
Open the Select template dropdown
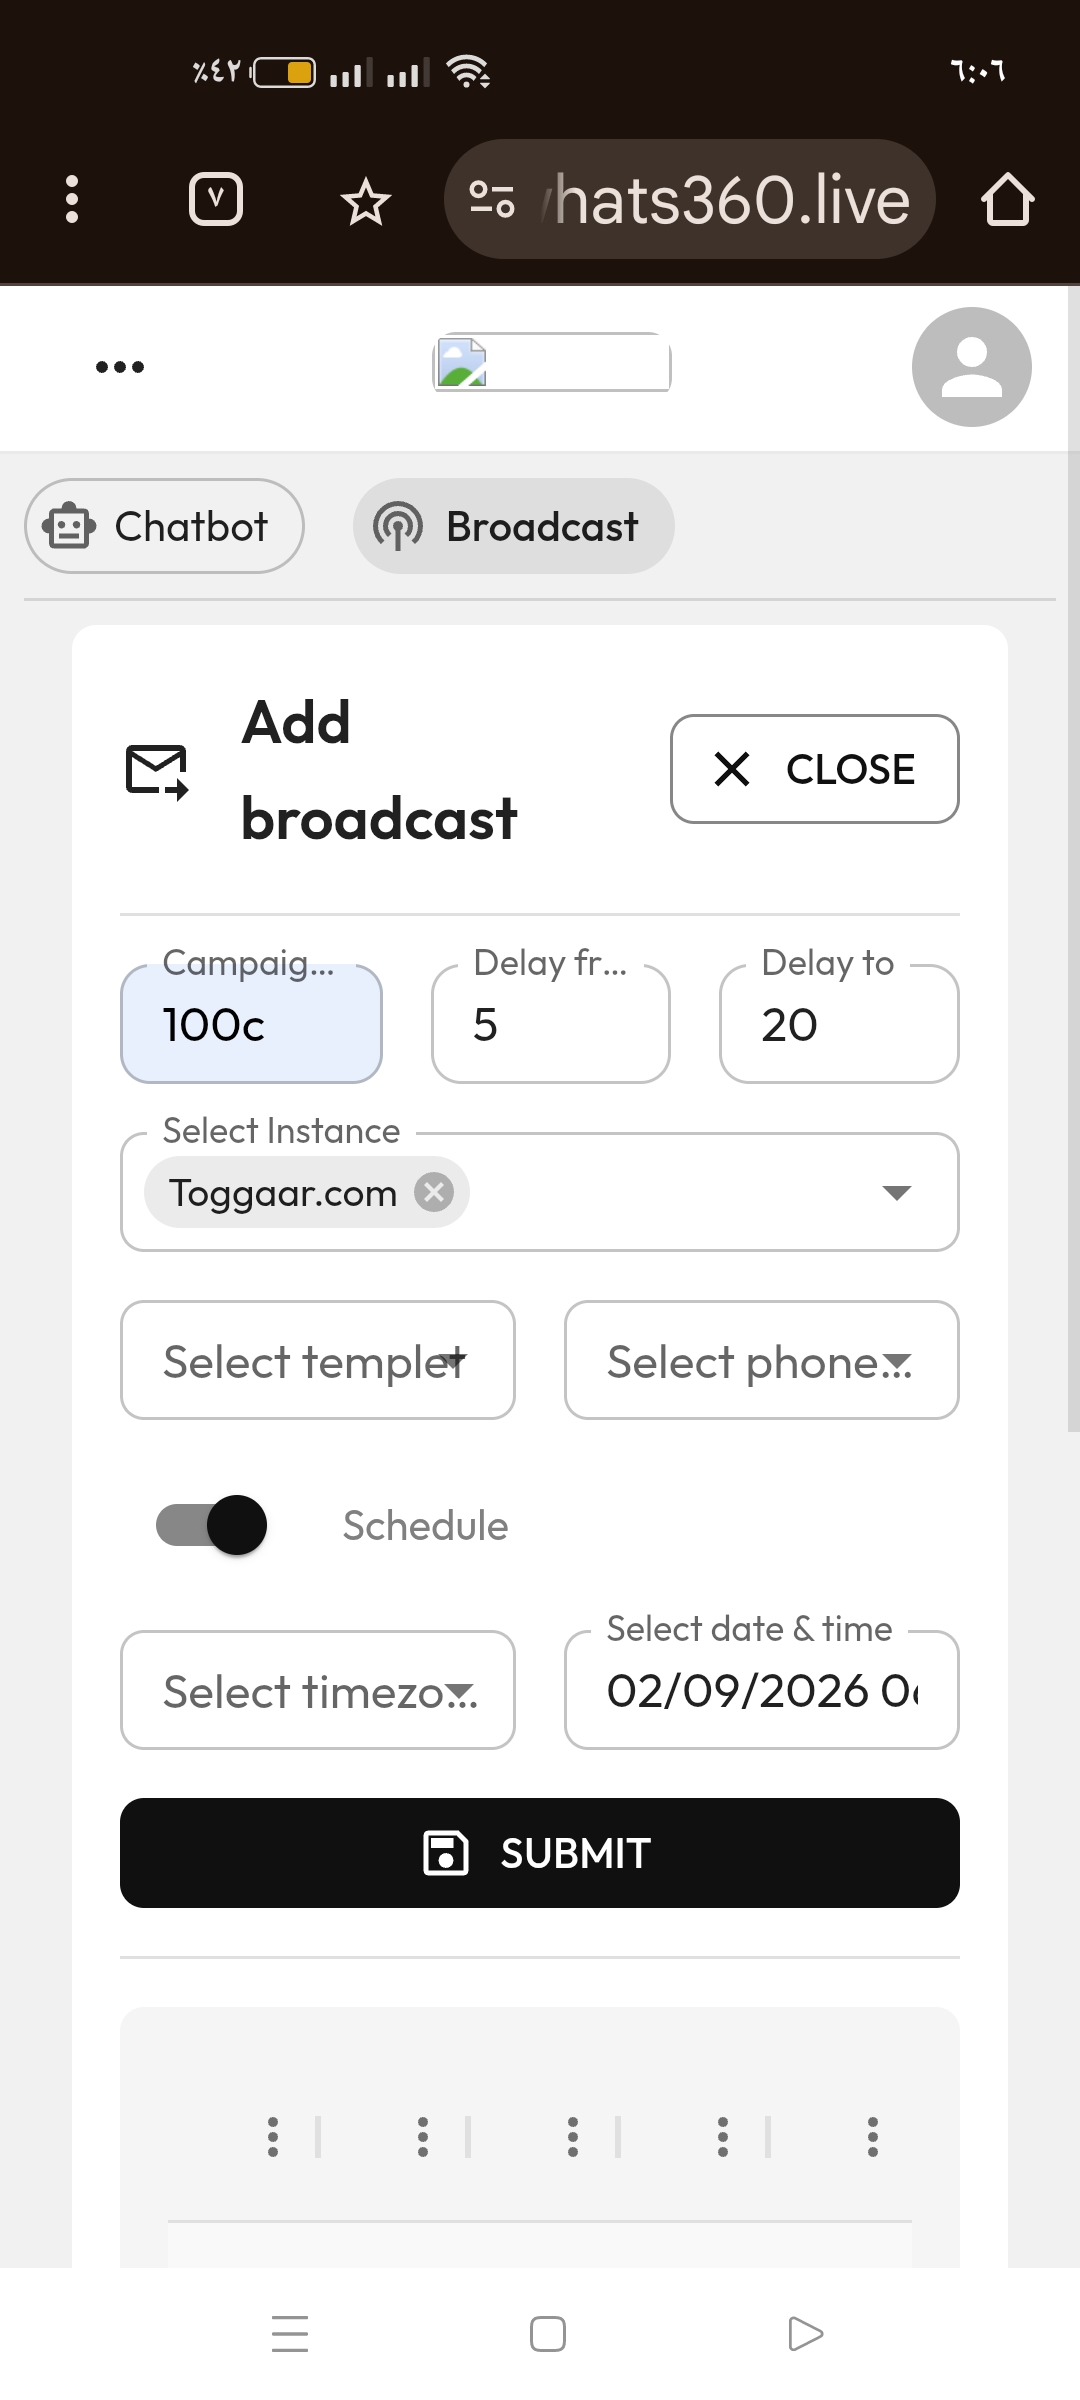pyautogui.click(x=318, y=1360)
